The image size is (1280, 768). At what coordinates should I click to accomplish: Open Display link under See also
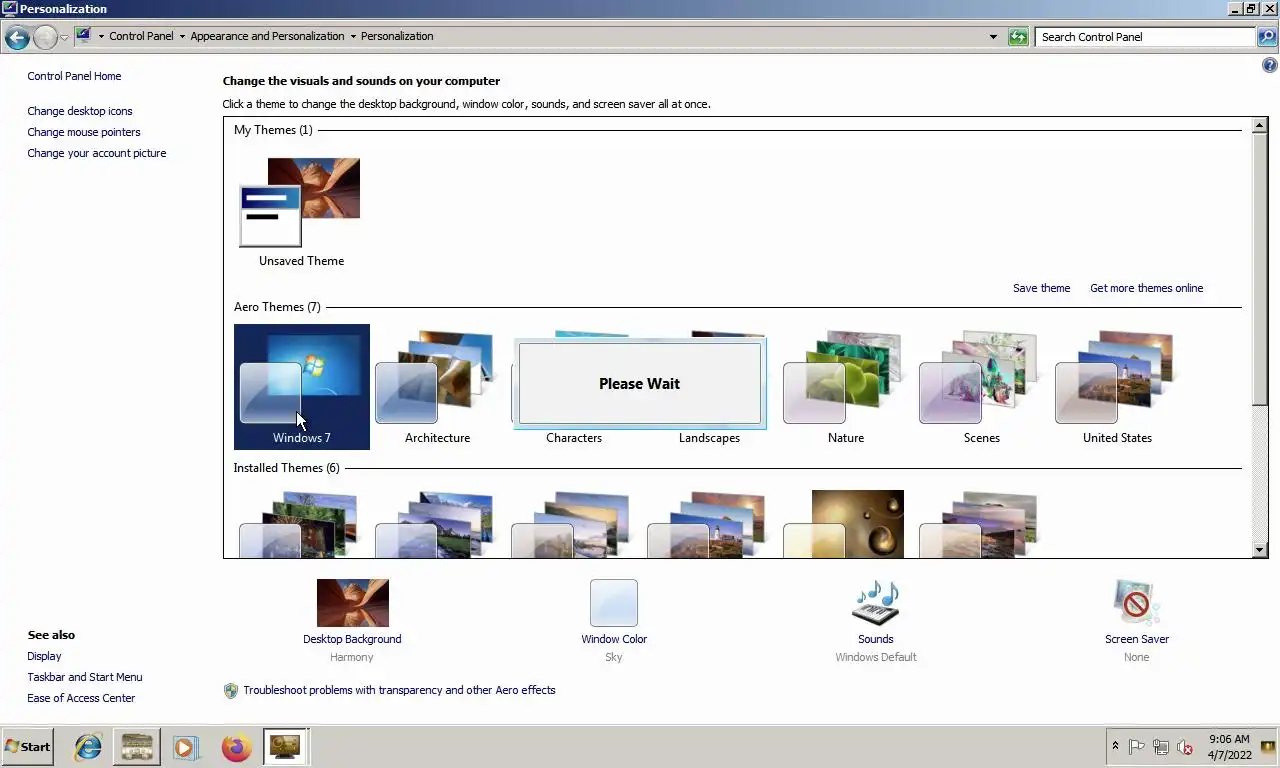pyautogui.click(x=44, y=656)
